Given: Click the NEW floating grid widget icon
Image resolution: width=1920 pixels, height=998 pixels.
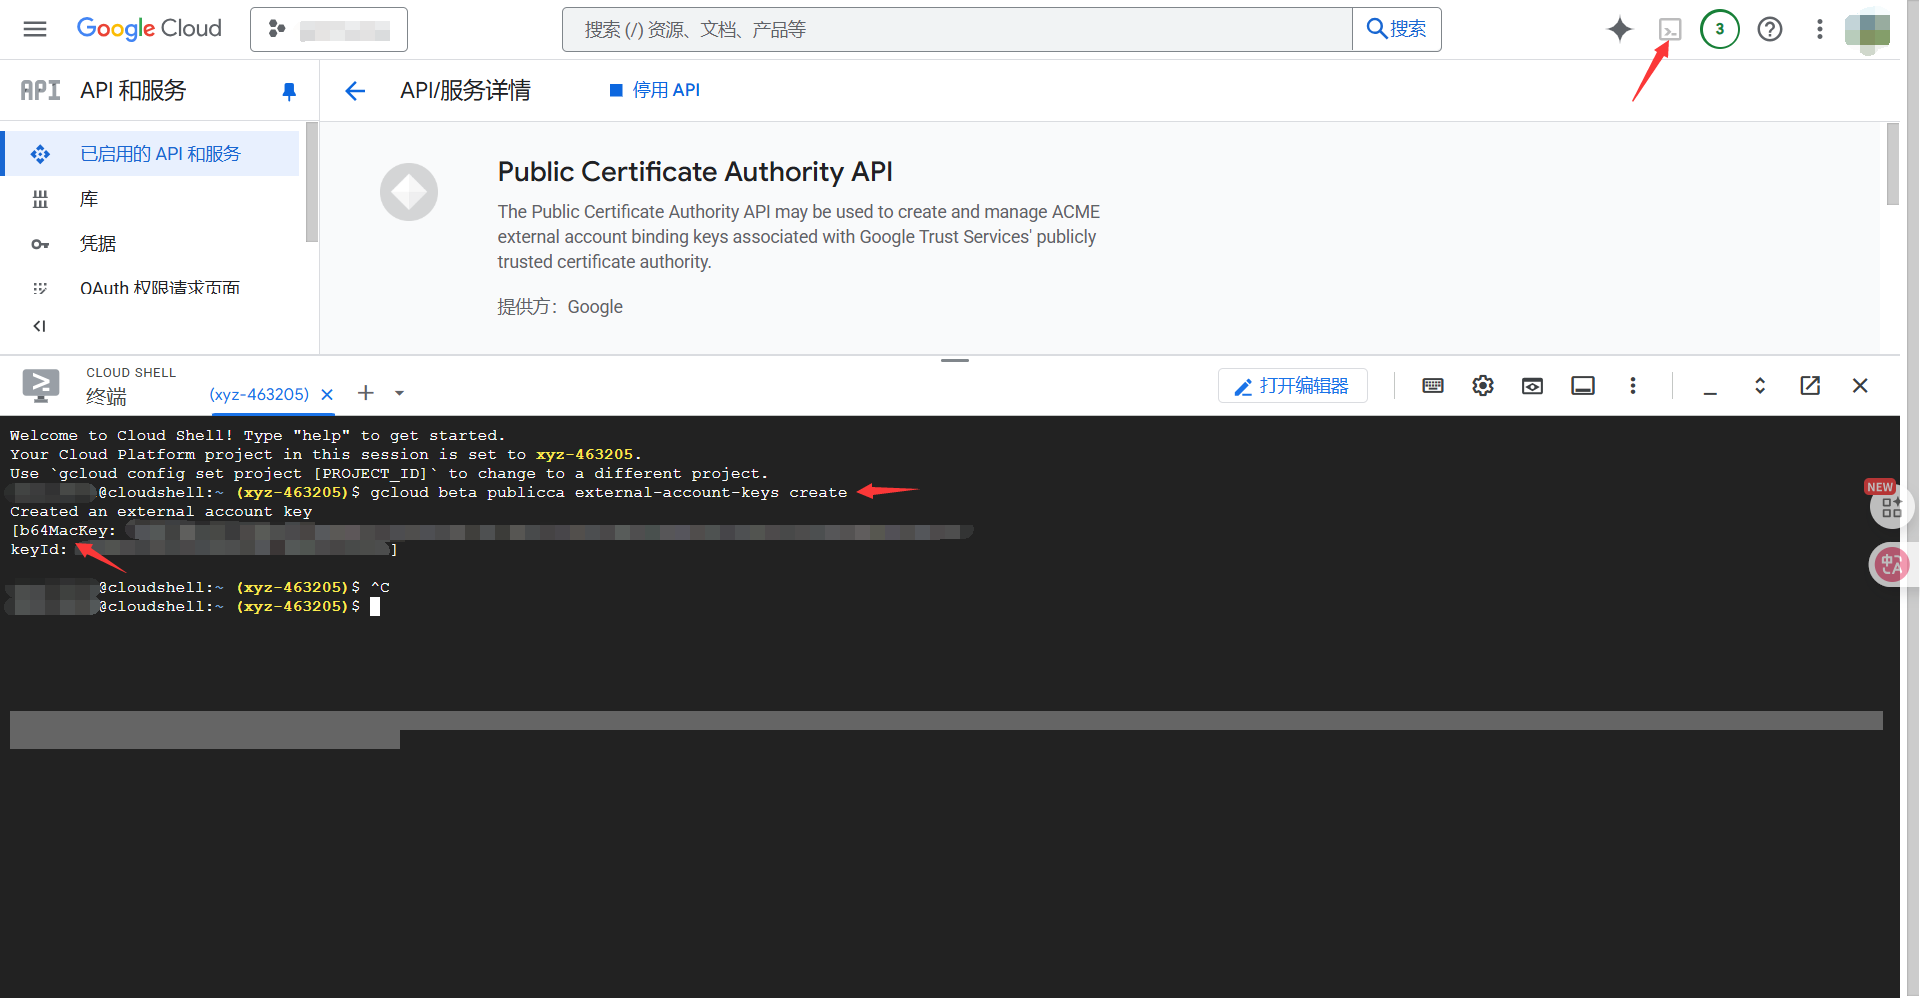Looking at the screenshot, I should coord(1890,506).
